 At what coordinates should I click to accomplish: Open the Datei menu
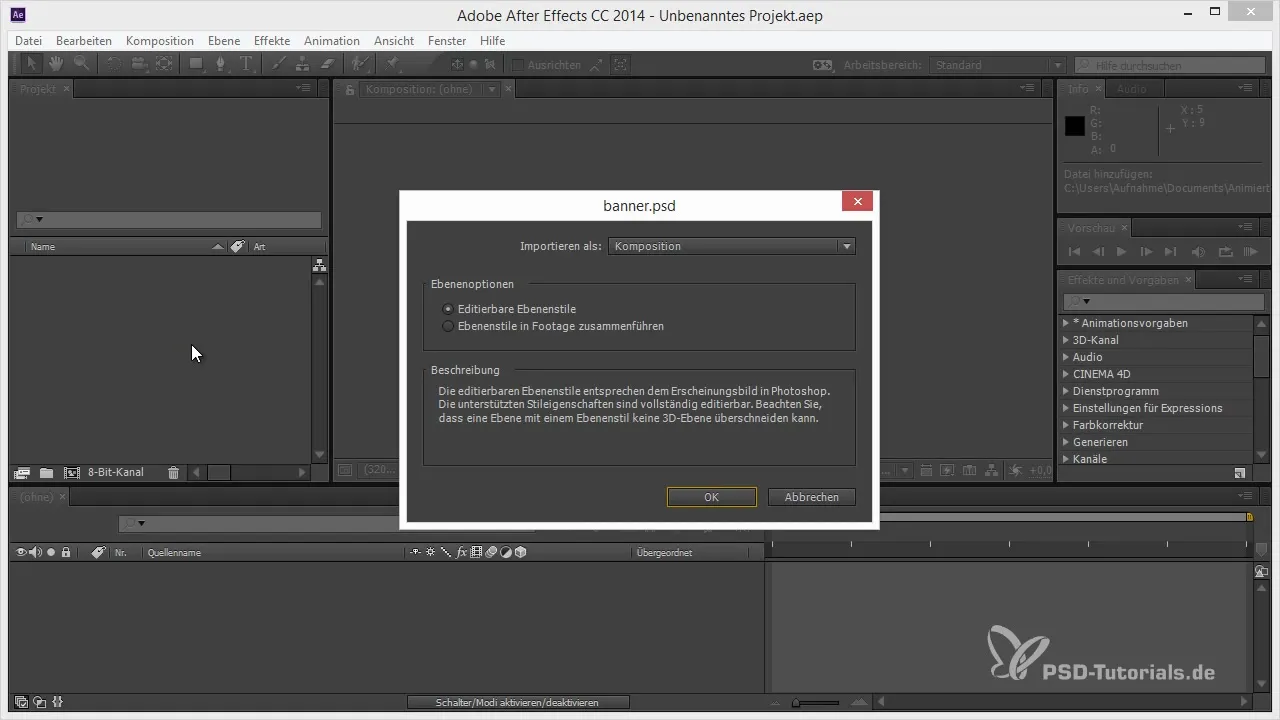coord(29,41)
